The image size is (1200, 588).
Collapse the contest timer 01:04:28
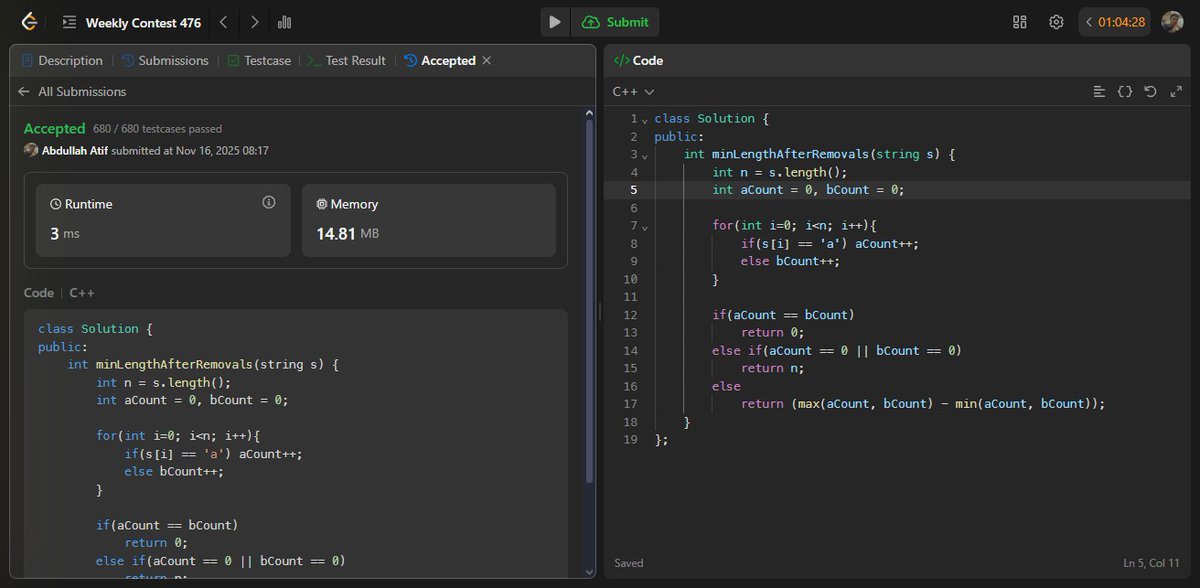pyautogui.click(x=1089, y=22)
